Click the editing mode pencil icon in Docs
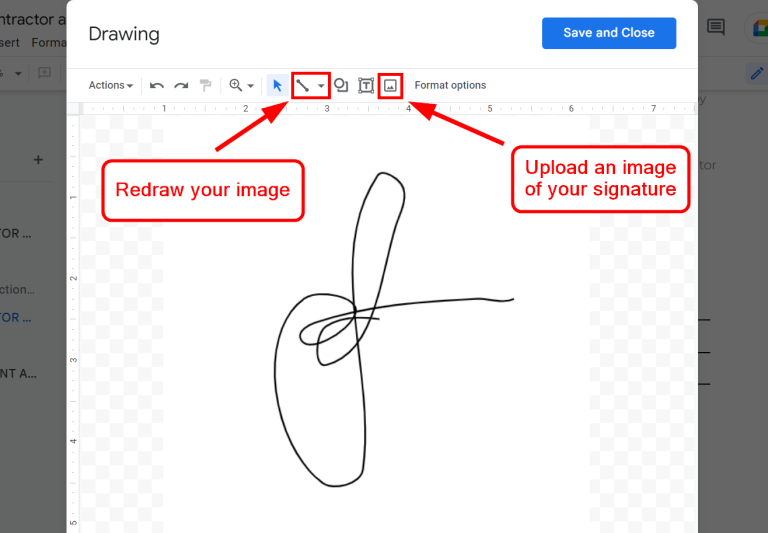 click(x=757, y=73)
